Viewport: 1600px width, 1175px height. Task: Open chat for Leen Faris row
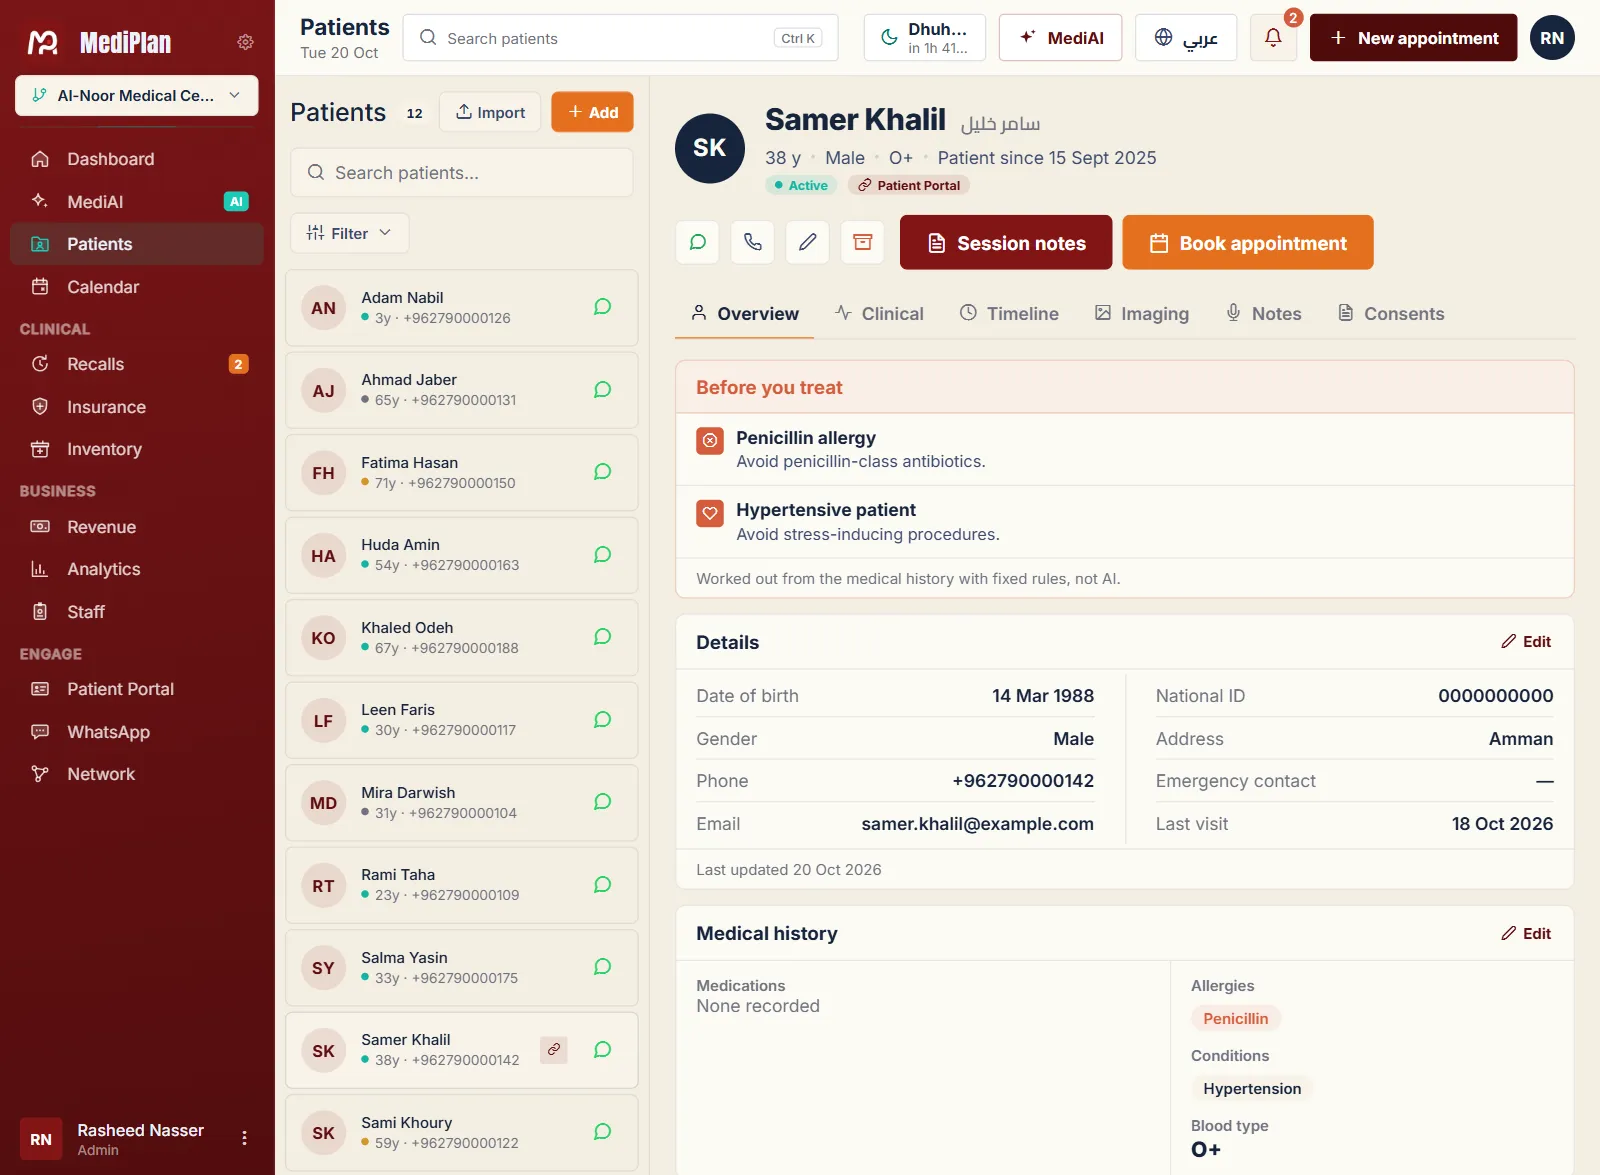tap(602, 720)
